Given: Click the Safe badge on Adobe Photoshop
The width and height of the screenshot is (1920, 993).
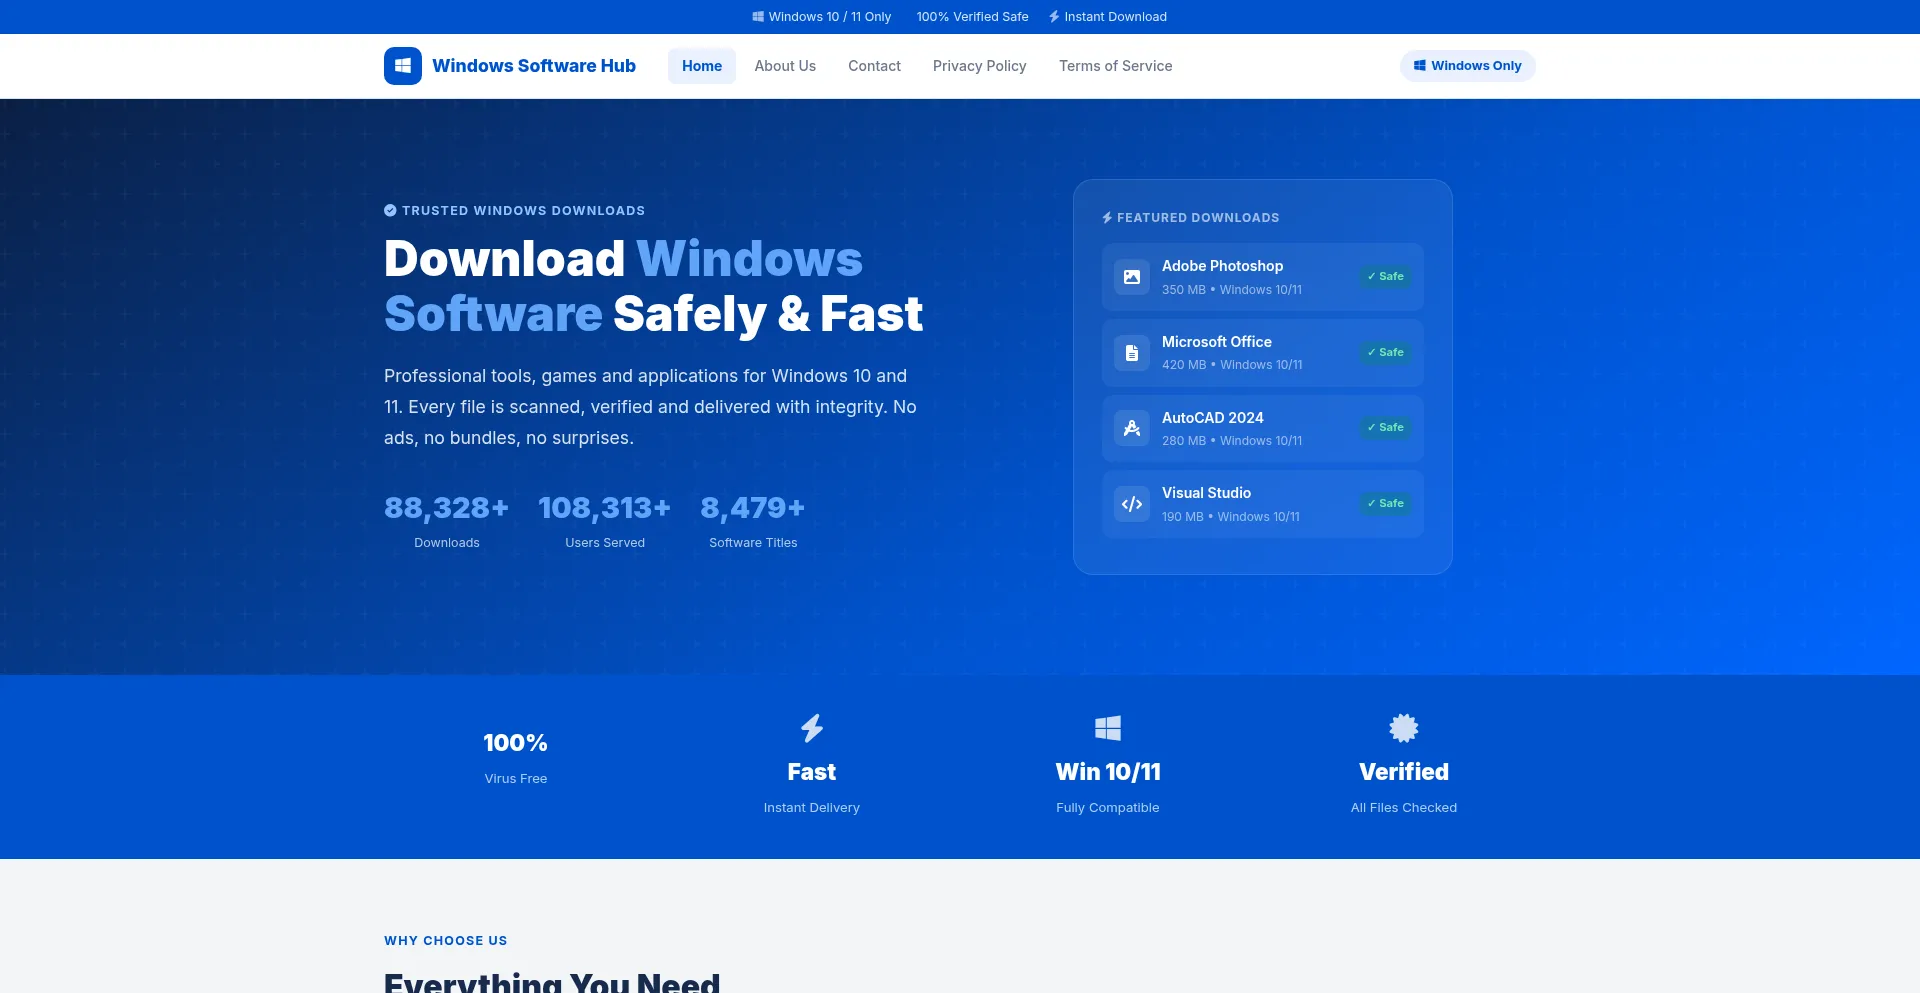Looking at the screenshot, I should coord(1386,276).
